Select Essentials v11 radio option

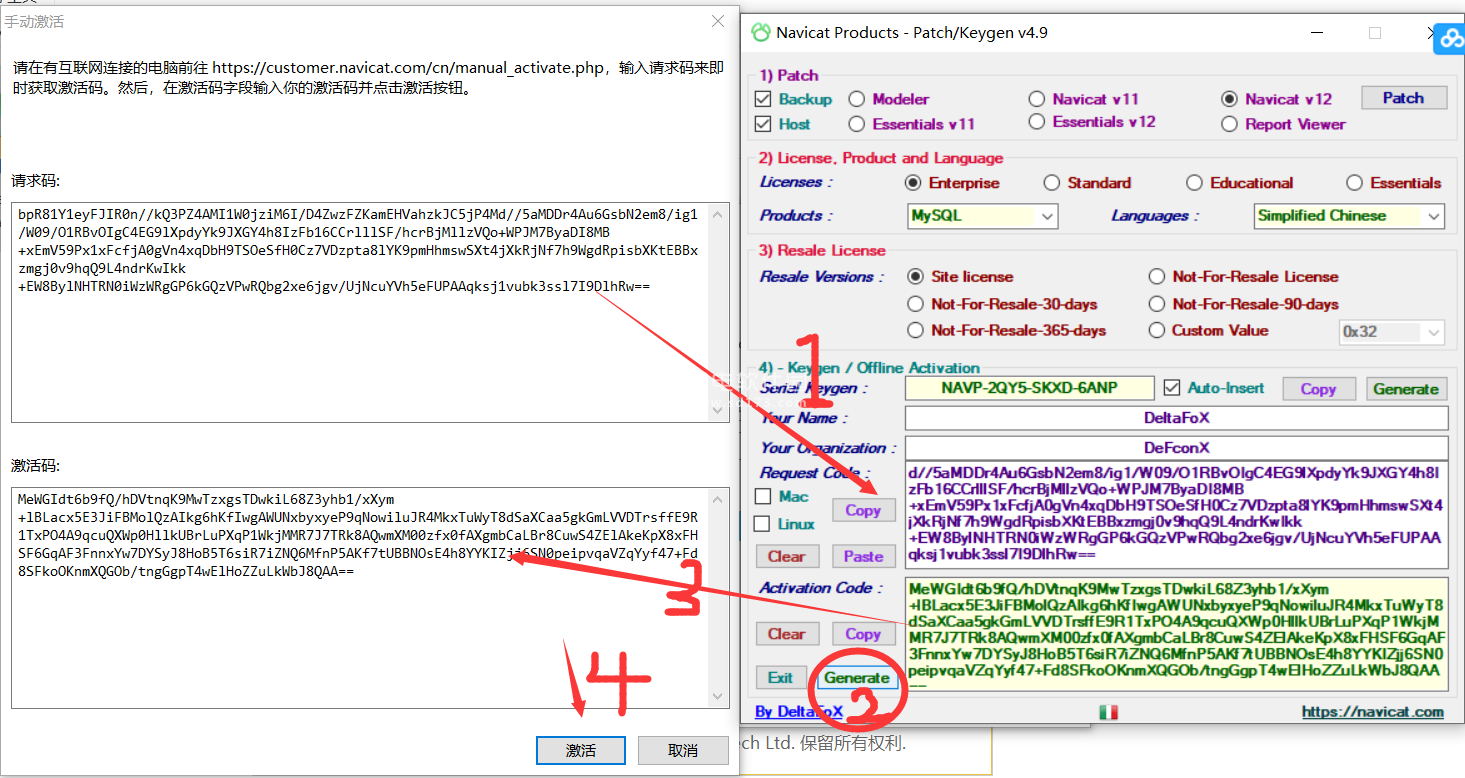coord(857,124)
